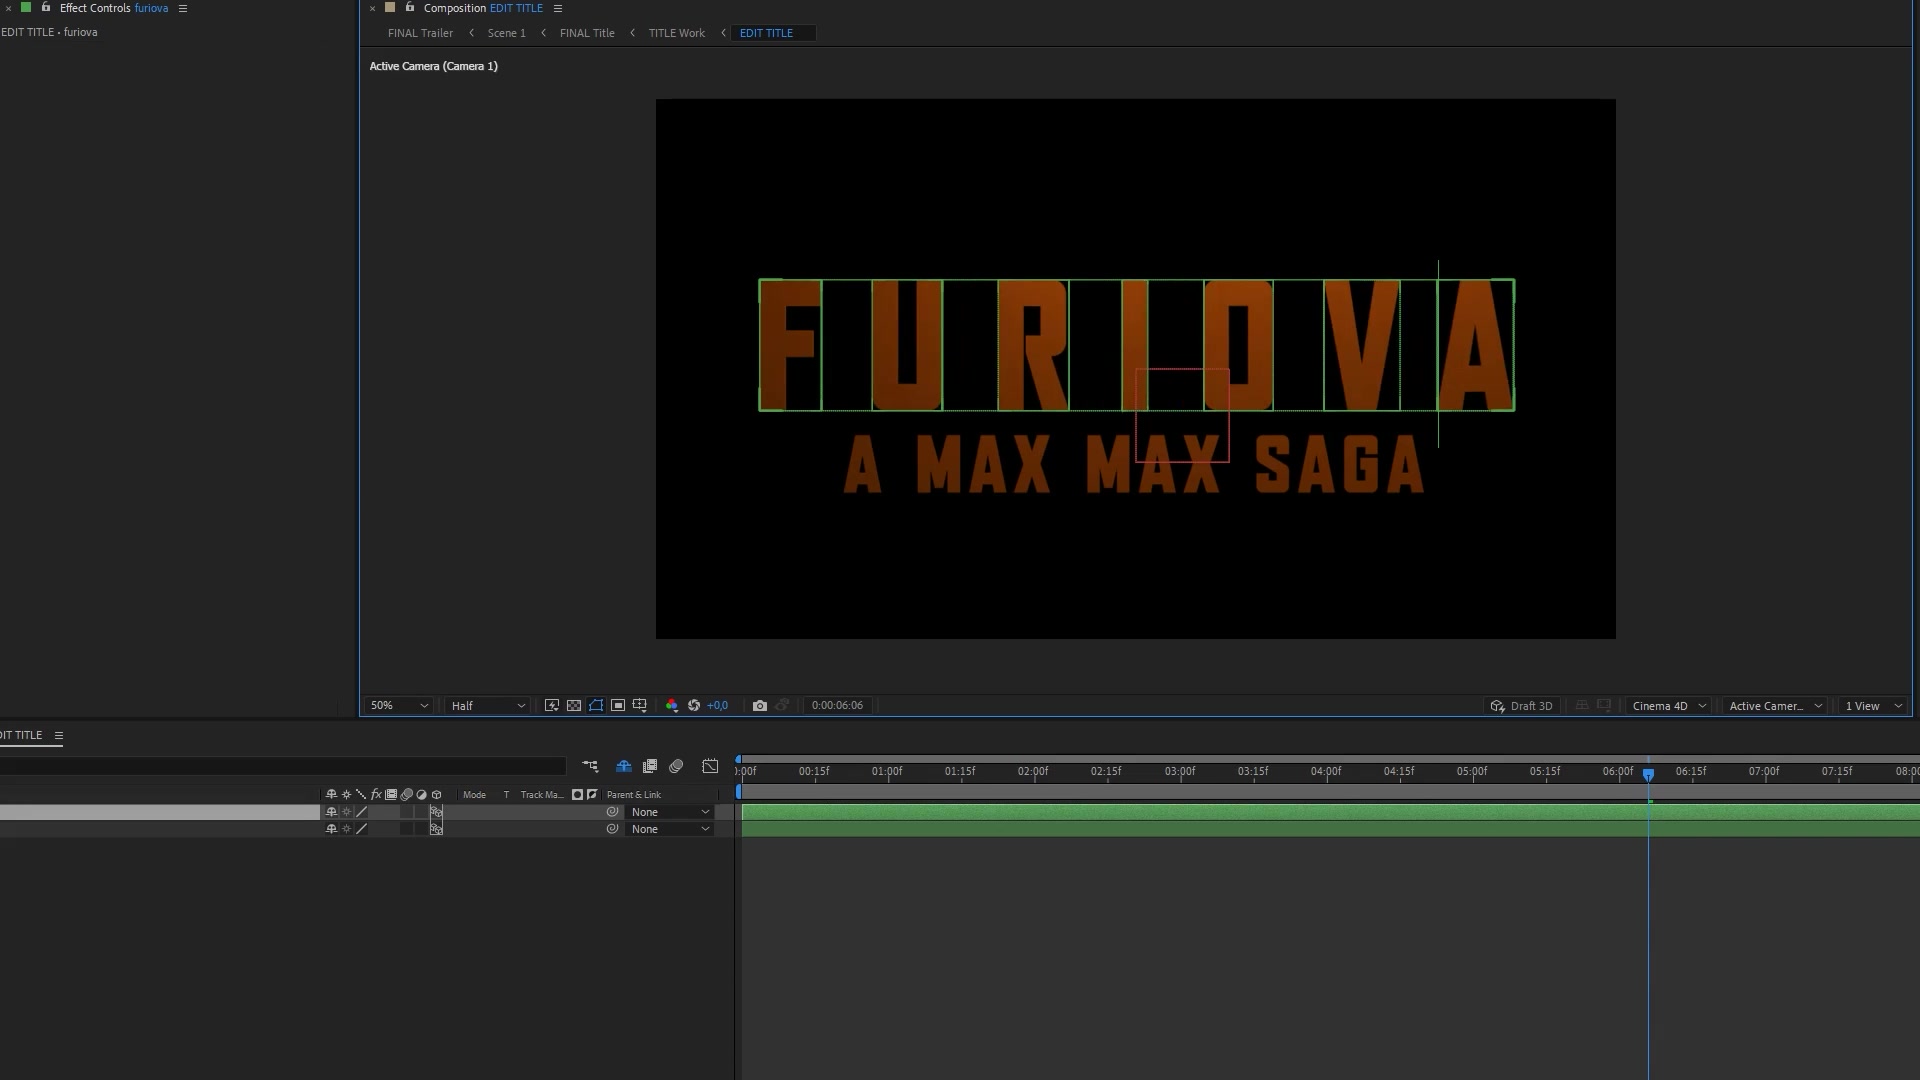This screenshot has width=1920, height=1080.
Task: Click the Composition panel lock icon
Action: tap(409, 8)
